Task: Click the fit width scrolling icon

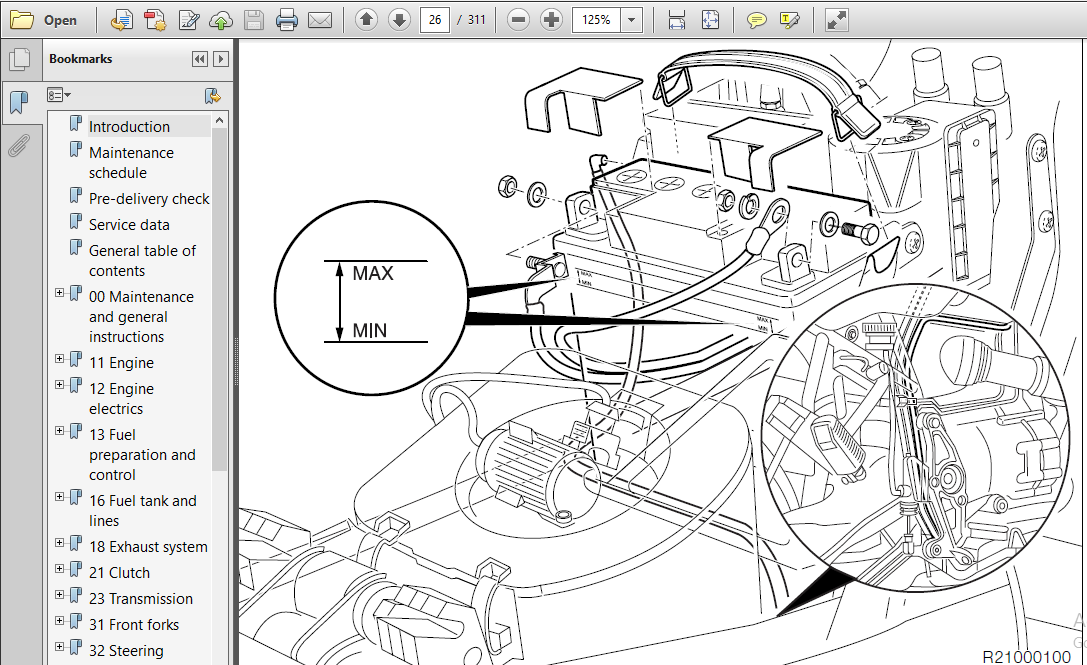Action: tap(677, 20)
